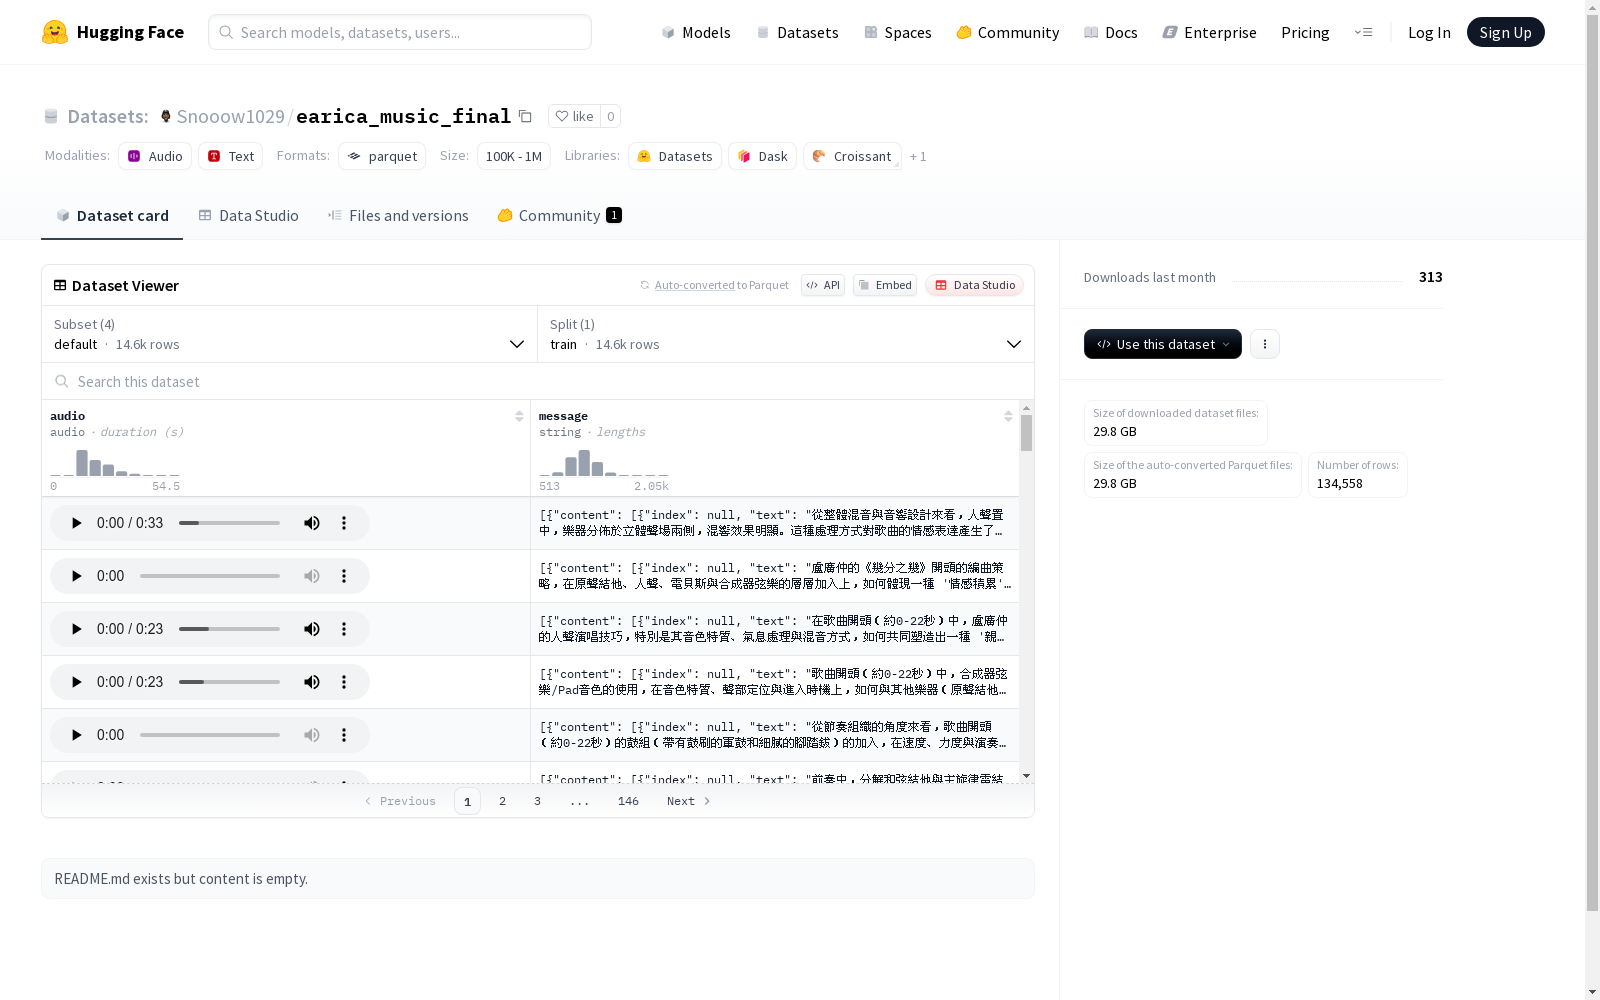Sort the message column

[1008, 416]
